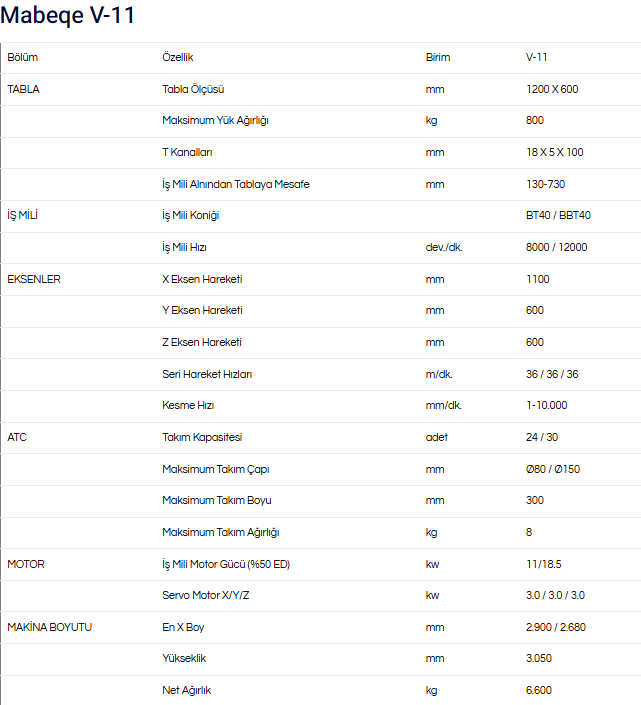Select the MAKİNA BOYUTU section label
This screenshot has height=705, width=641.
click(x=49, y=627)
